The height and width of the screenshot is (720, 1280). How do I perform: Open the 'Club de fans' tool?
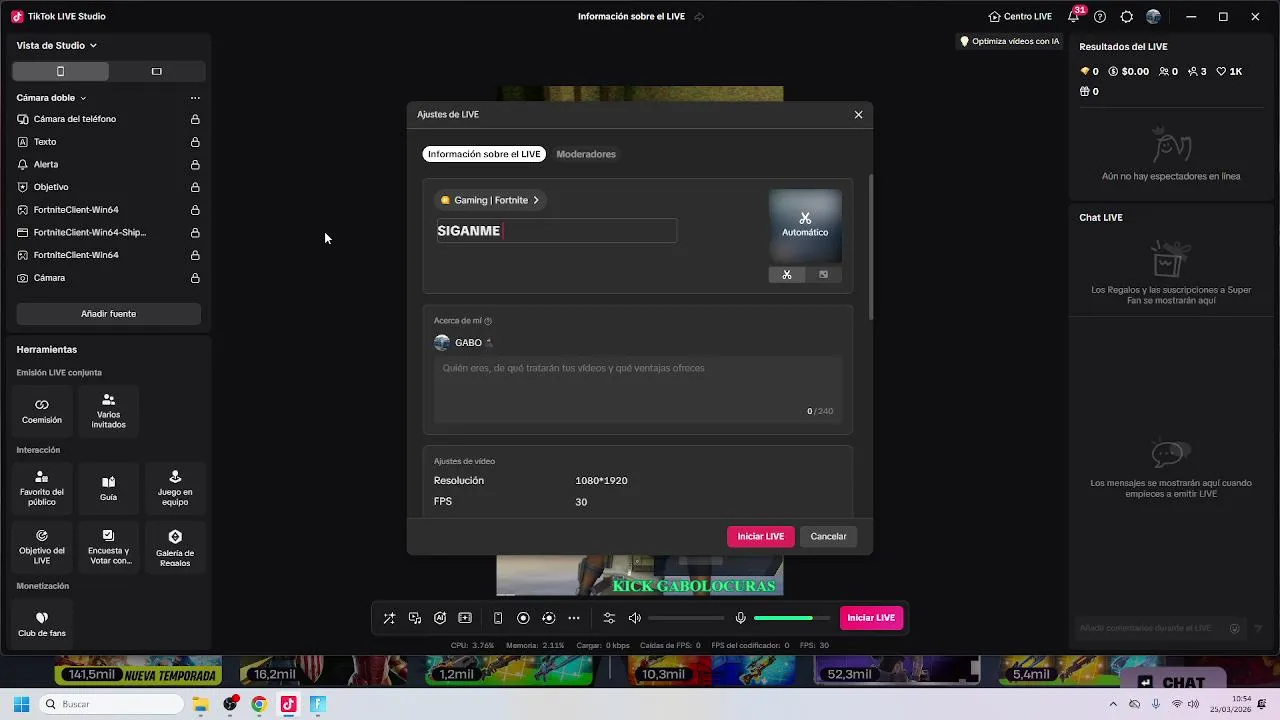pyautogui.click(x=42, y=624)
